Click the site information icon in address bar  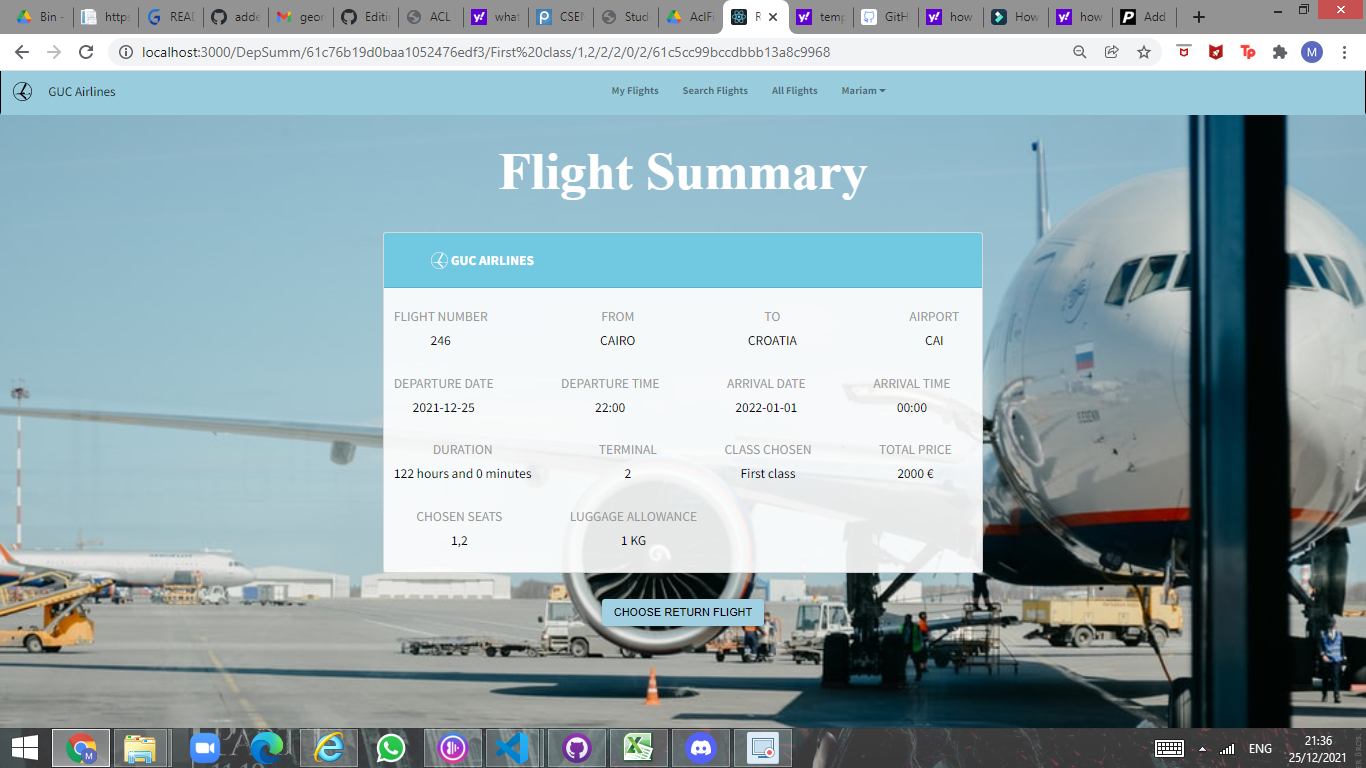point(126,52)
